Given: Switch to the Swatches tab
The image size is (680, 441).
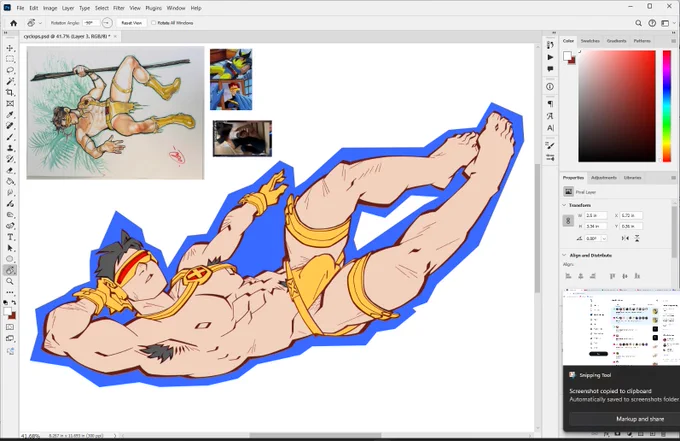Looking at the screenshot, I should [x=590, y=41].
